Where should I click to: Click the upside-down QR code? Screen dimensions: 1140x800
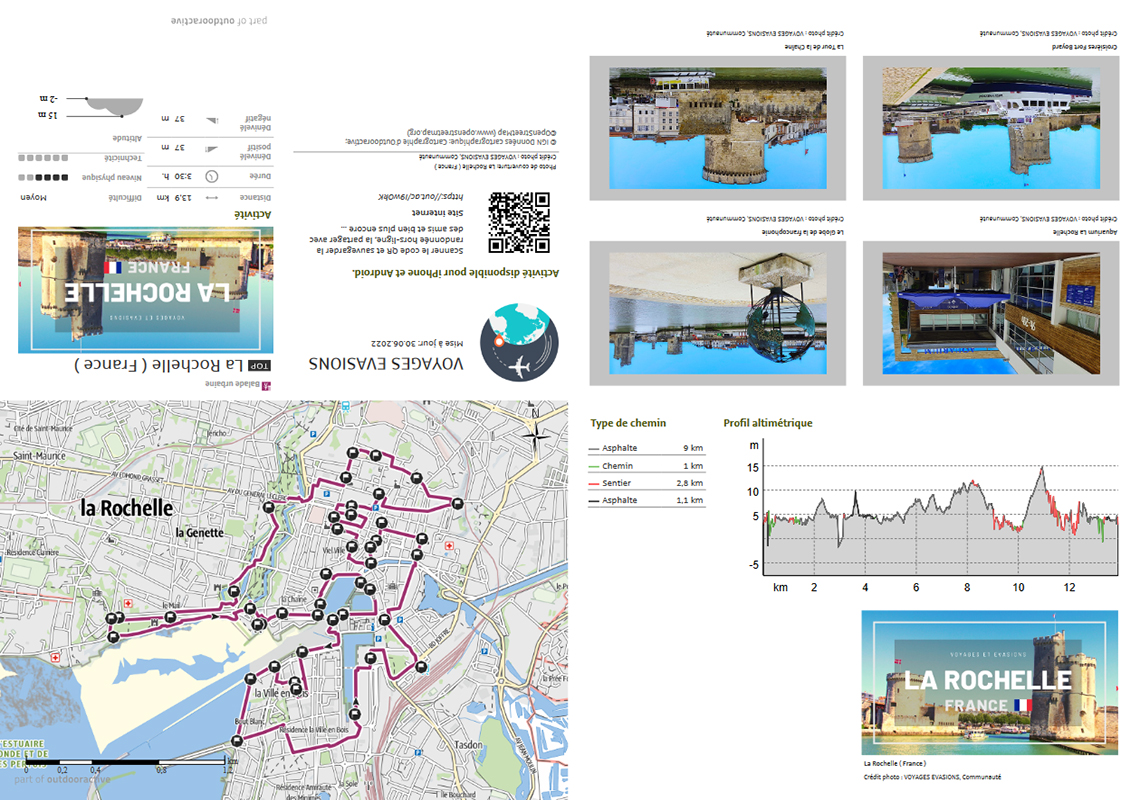pyautogui.click(x=519, y=223)
